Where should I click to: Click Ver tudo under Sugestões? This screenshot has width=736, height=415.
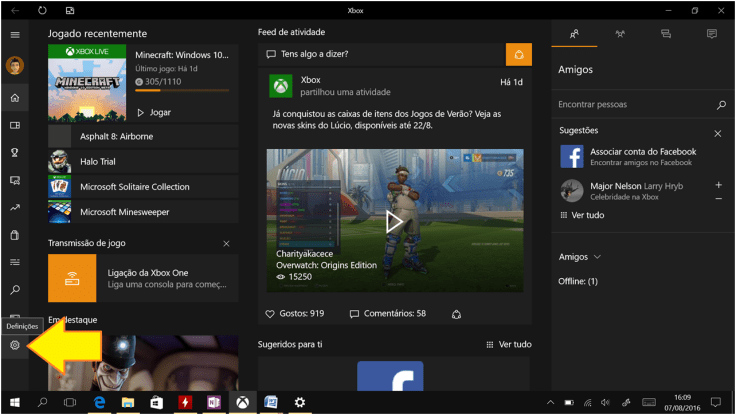click(586, 215)
